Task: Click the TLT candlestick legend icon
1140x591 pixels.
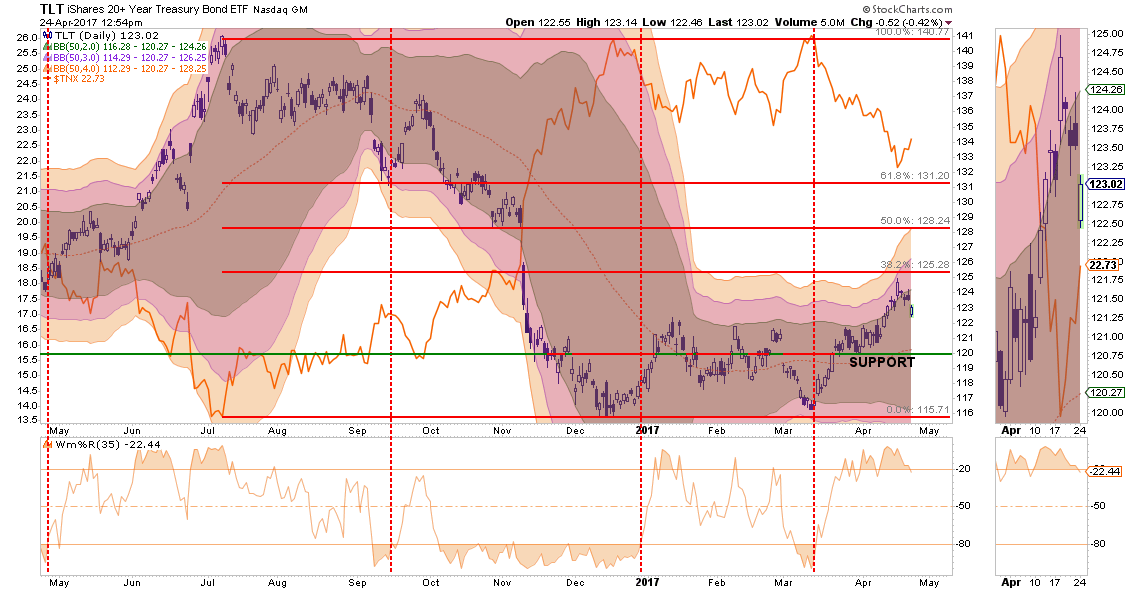Action: pos(47,33)
